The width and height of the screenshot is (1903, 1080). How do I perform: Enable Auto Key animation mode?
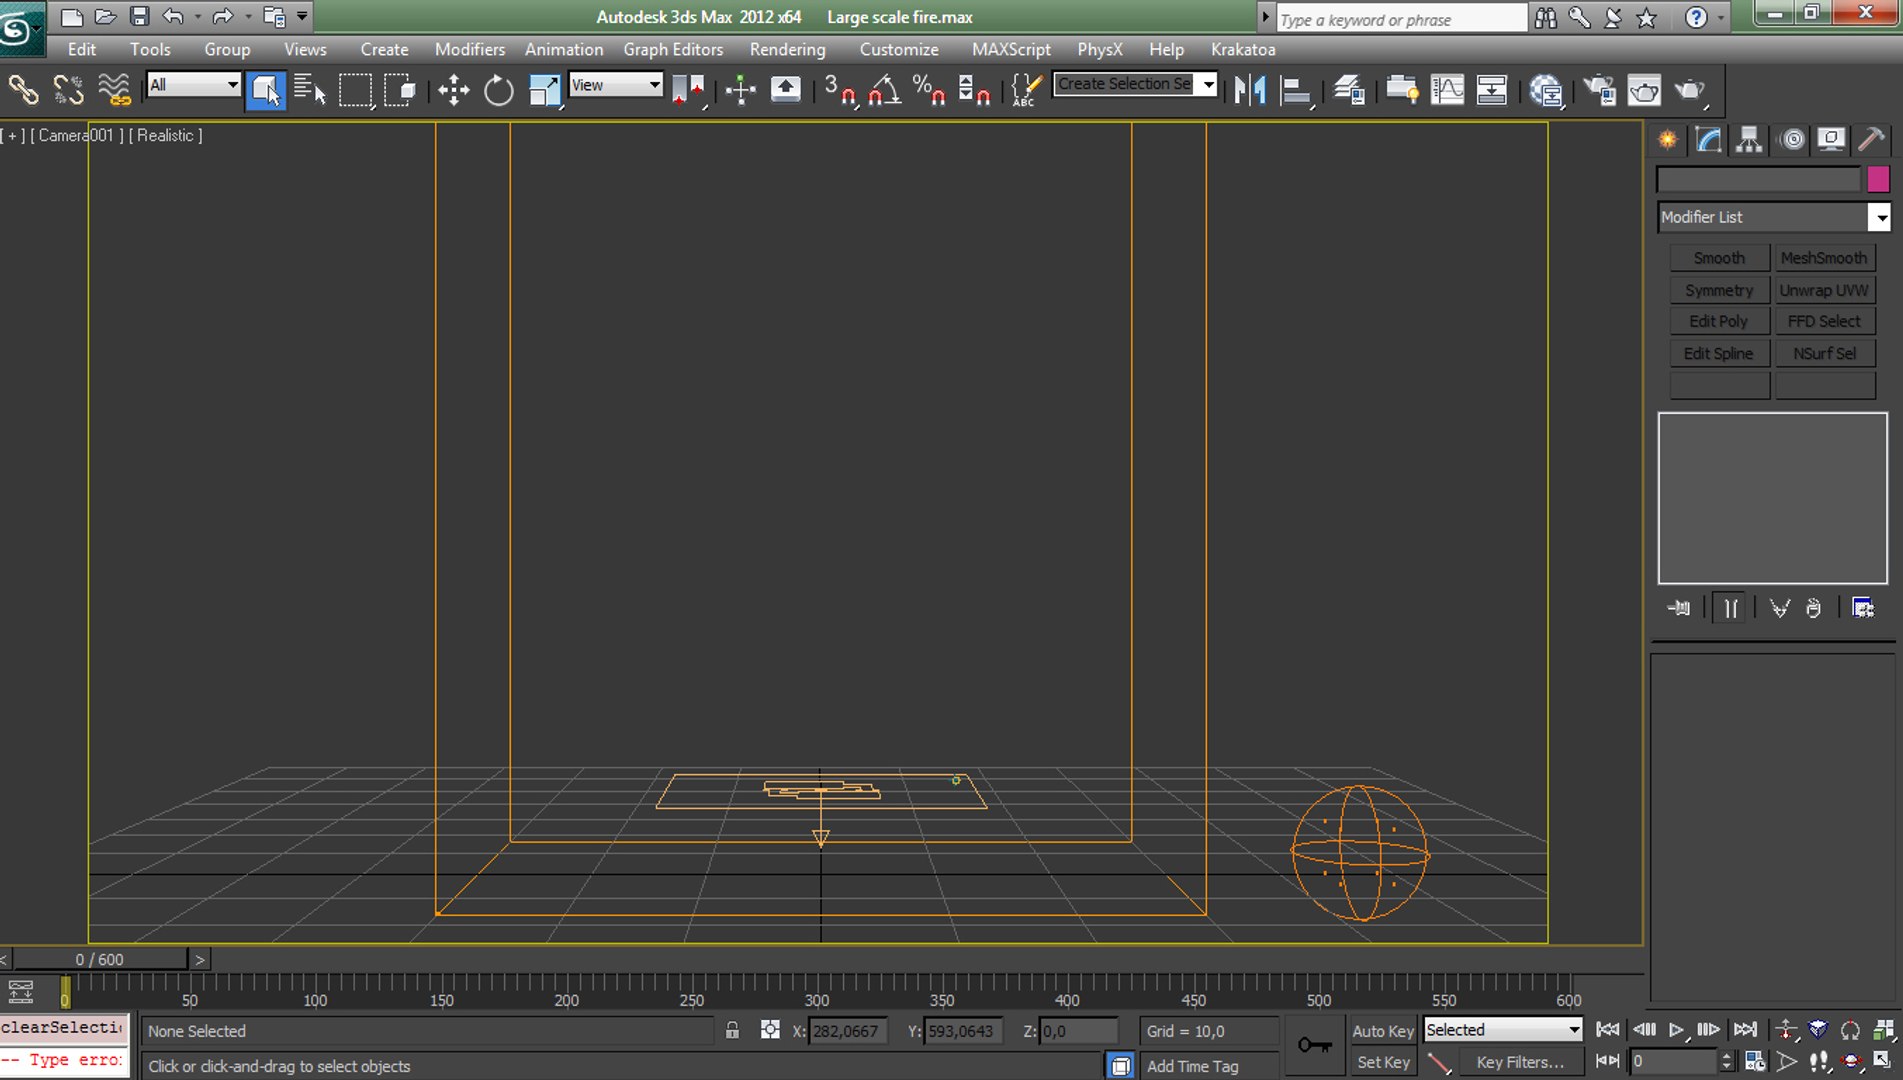pyautogui.click(x=1382, y=1030)
